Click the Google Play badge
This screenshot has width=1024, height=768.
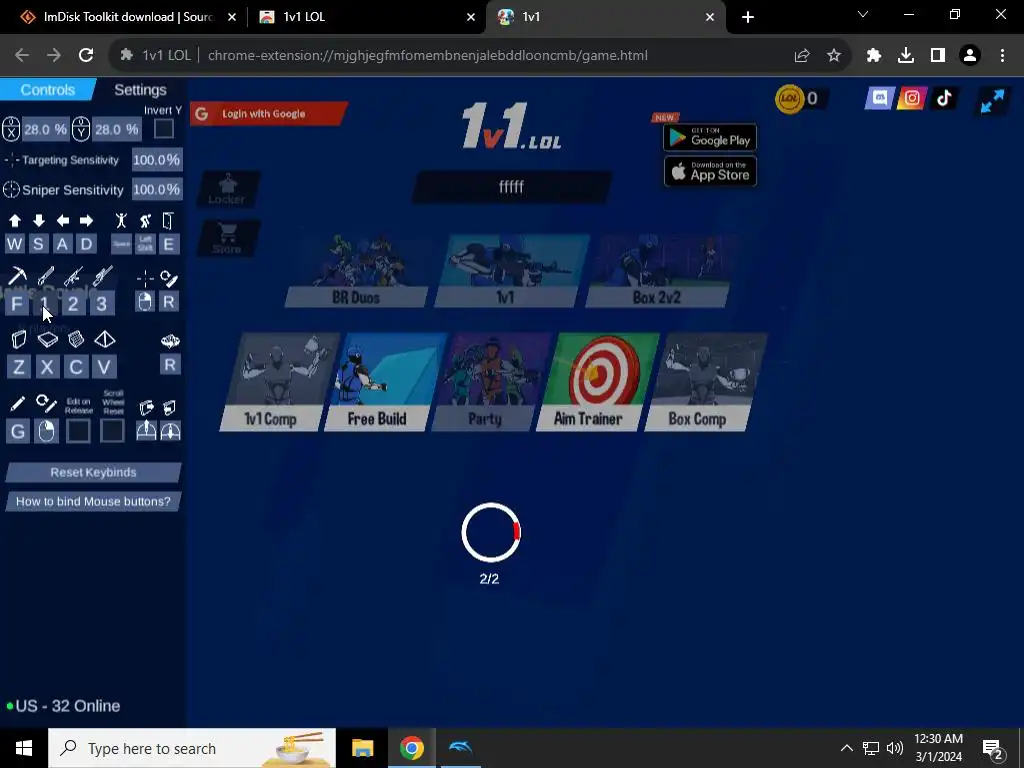710,137
